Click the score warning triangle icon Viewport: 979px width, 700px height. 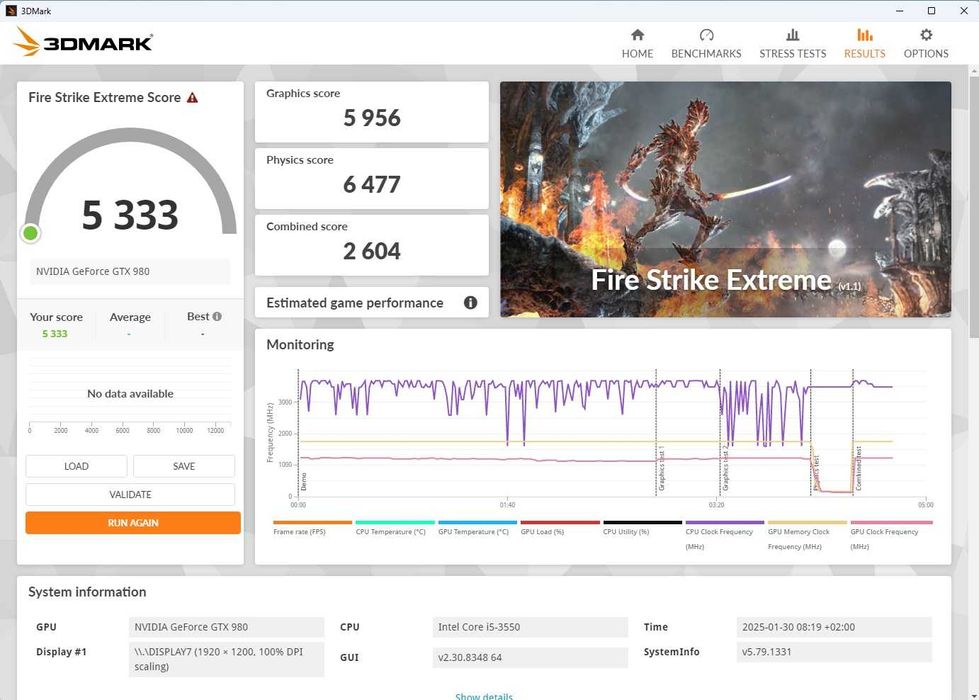point(192,97)
